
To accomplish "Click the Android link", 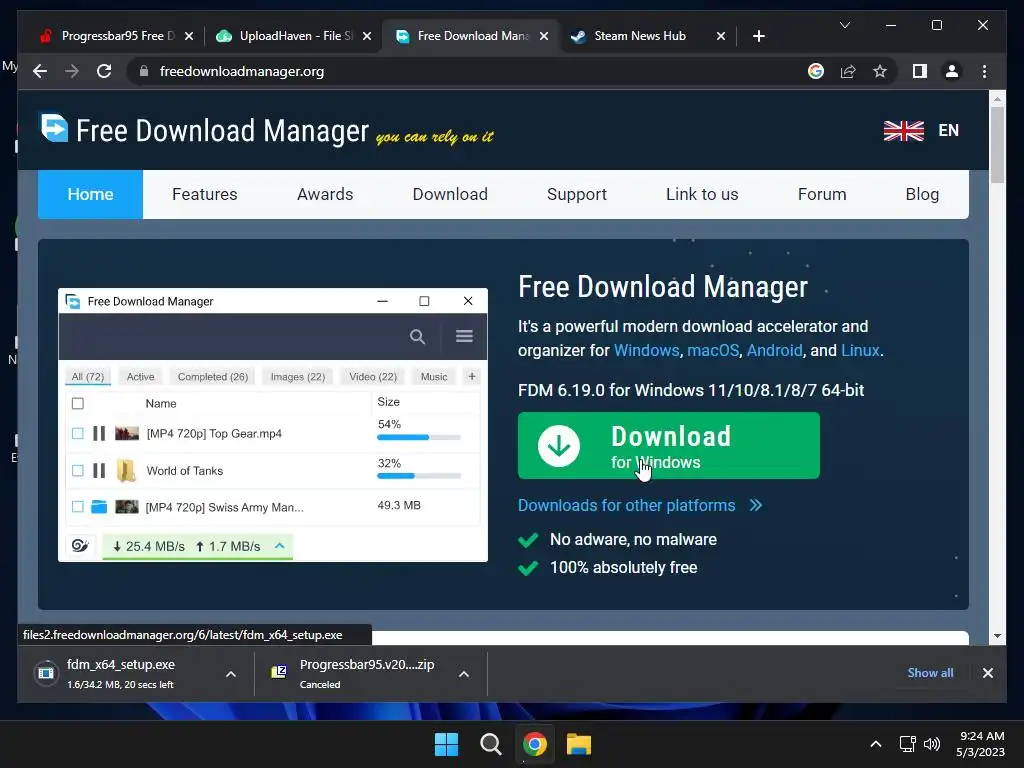I will (774, 350).
